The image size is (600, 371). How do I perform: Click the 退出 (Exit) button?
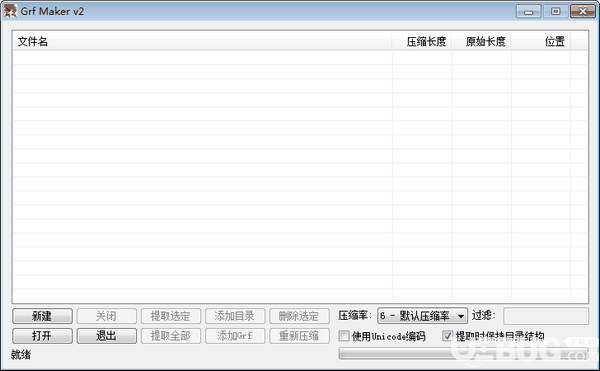point(106,336)
